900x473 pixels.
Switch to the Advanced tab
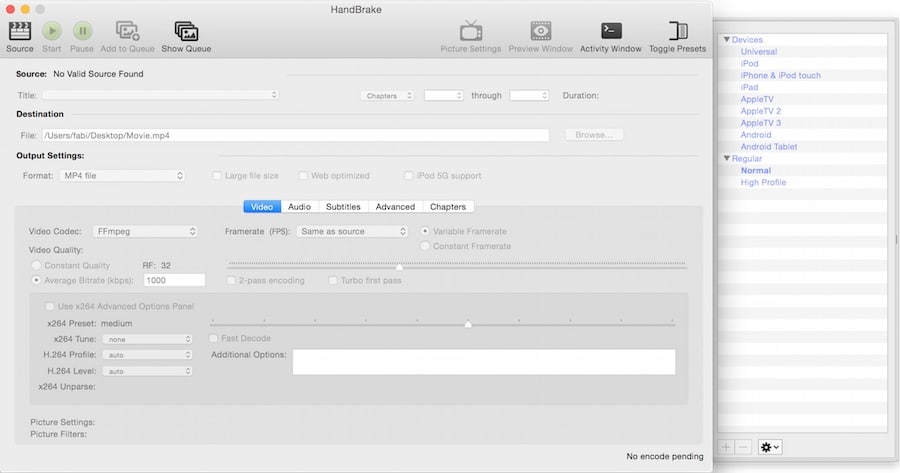click(x=395, y=207)
